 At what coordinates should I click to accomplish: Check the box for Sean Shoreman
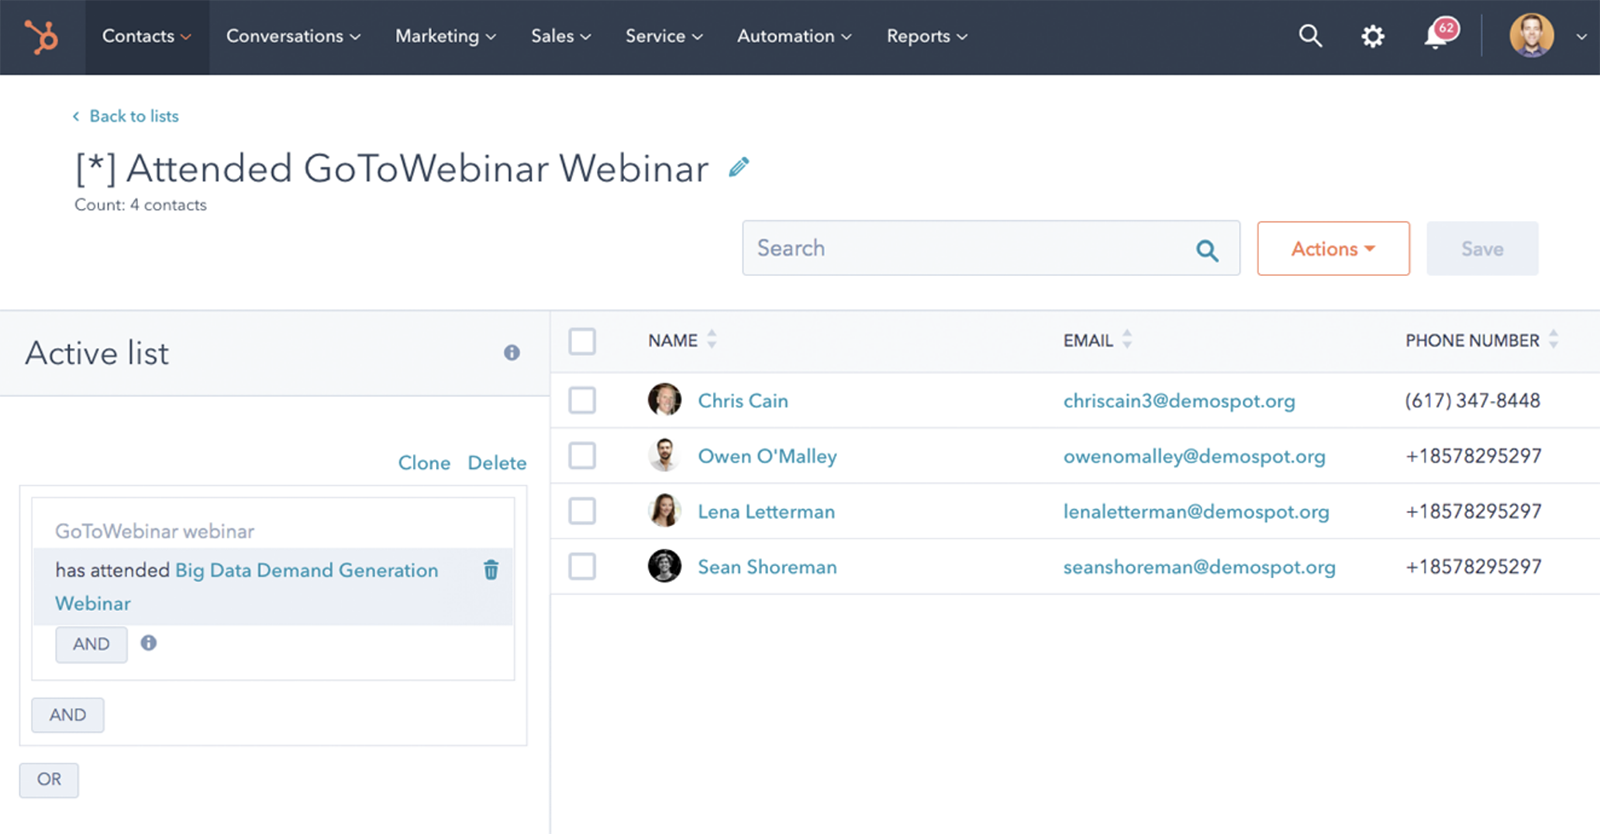(582, 566)
